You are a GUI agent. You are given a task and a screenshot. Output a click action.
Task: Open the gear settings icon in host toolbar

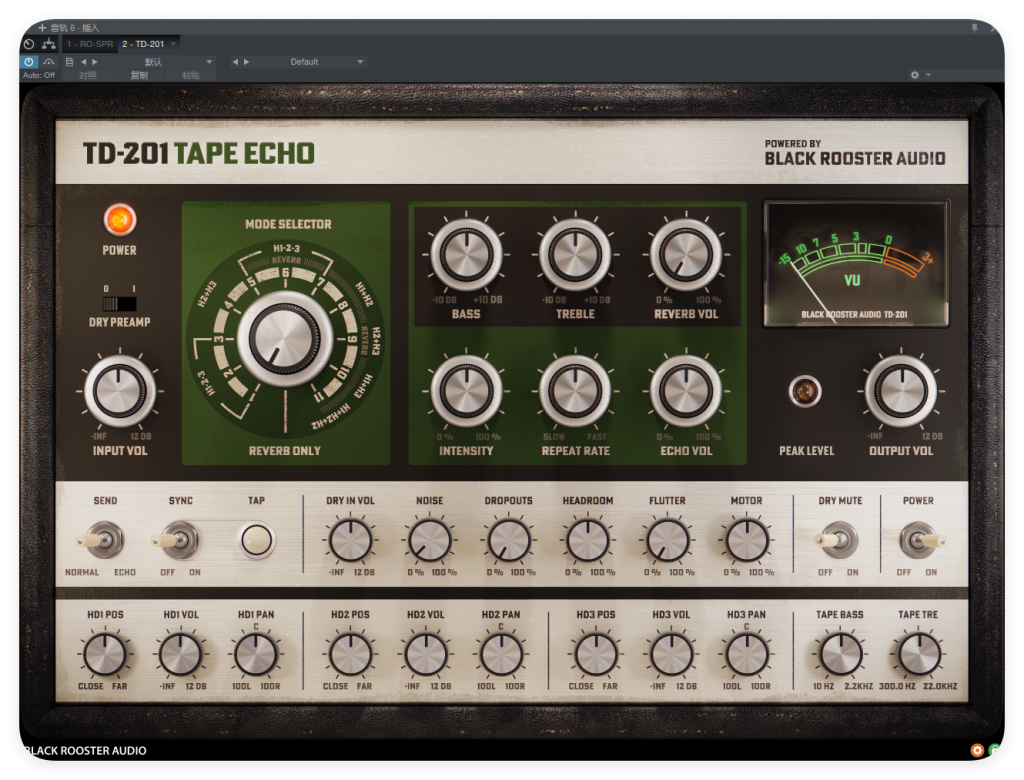click(914, 75)
